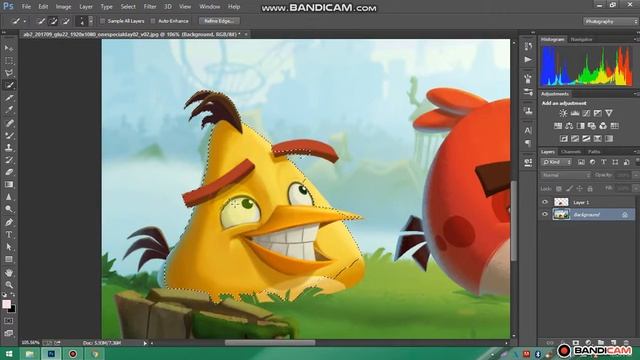Select the Eyedropper tool

(x=9, y=110)
